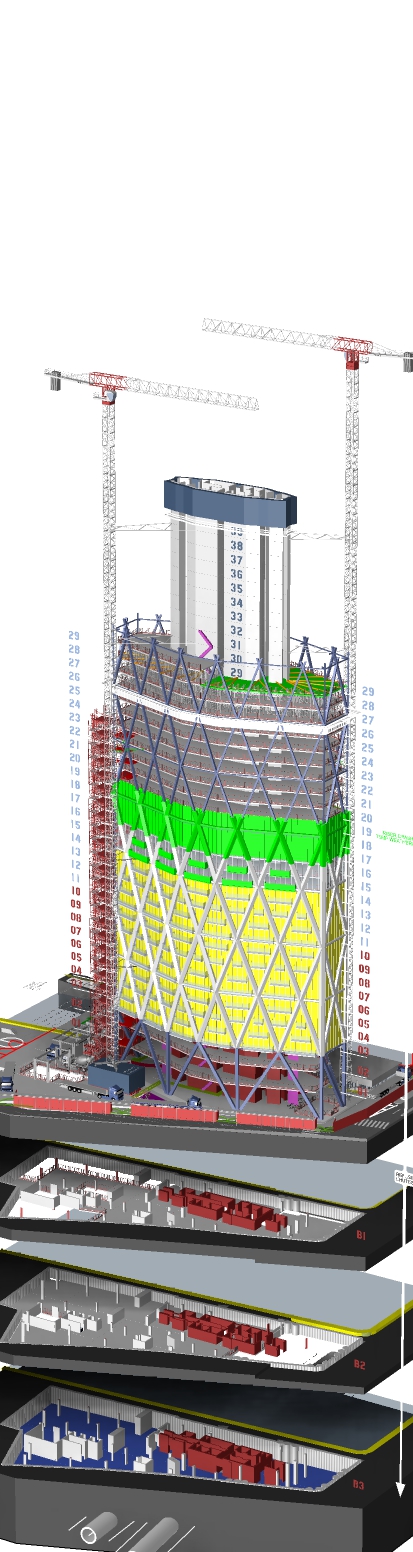This screenshot has height=1552, width=413.
Task: Click floor number 38 on the core
Action: [237, 546]
